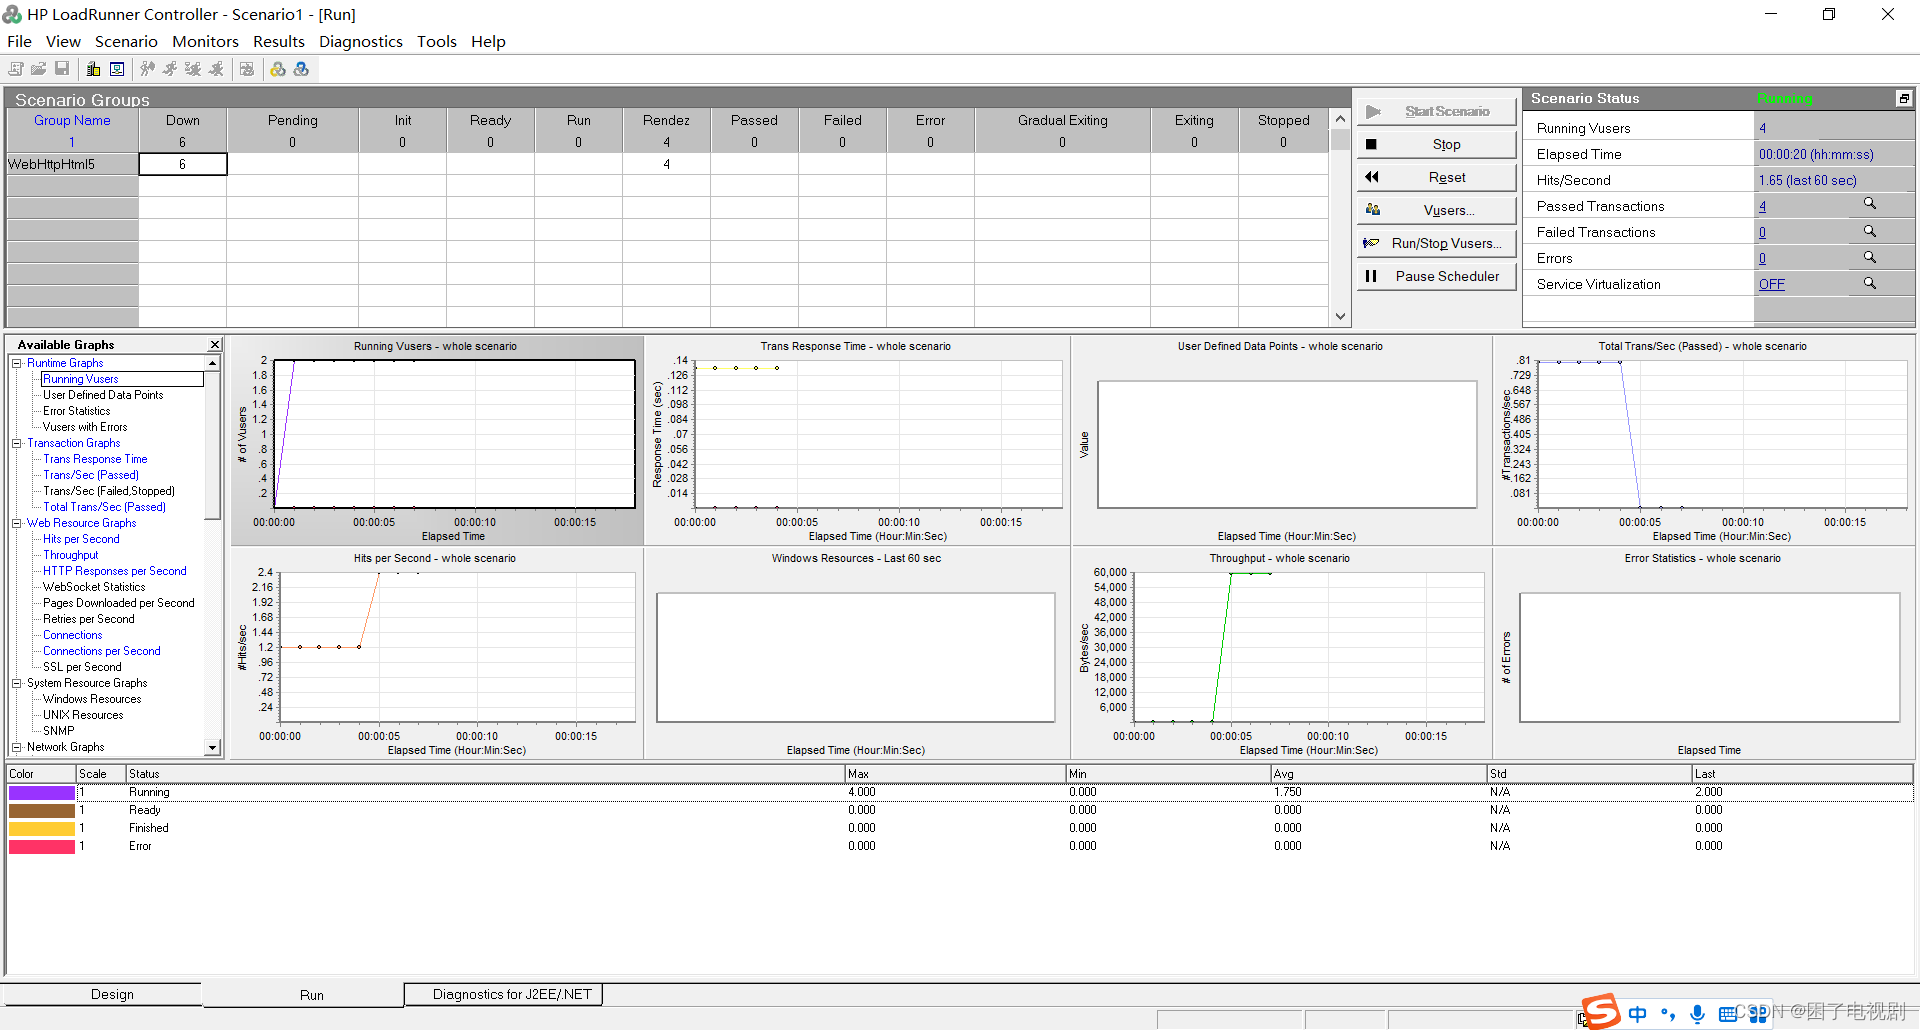The height and width of the screenshot is (1030, 1920).
Task: Click the IME microphone voice input icon
Action: [x=1697, y=1014]
